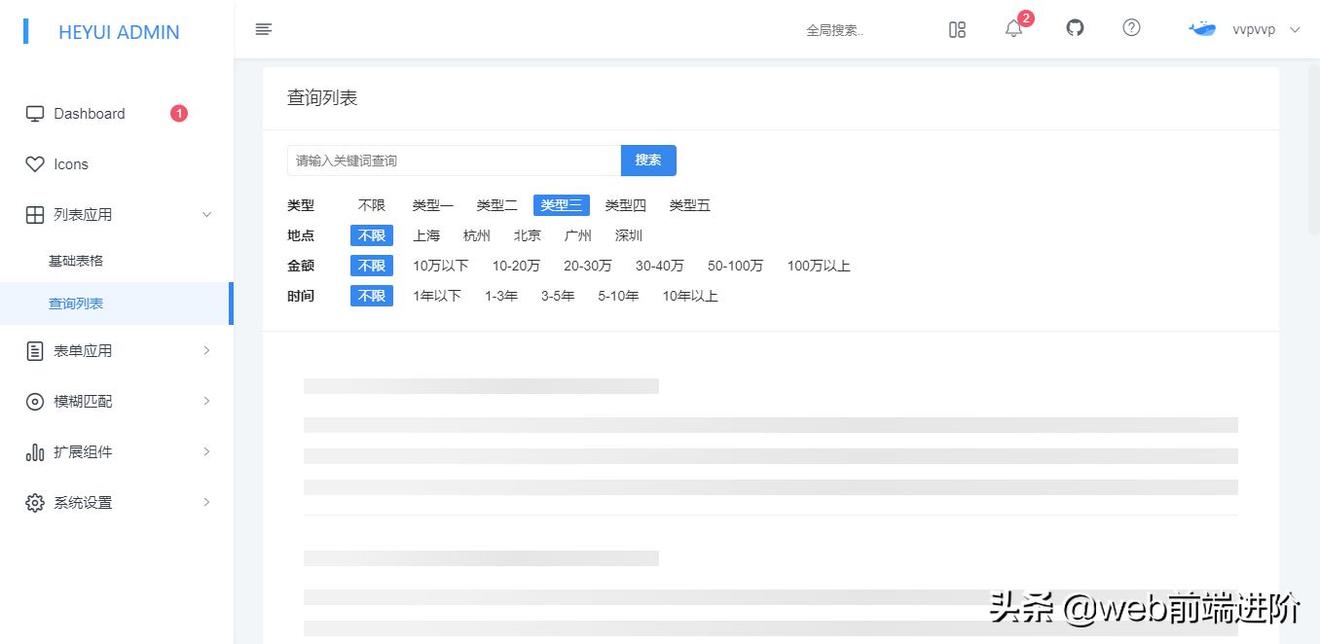Click the help question mark icon
This screenshot has height=644, width=1320.
(1131, 28)
